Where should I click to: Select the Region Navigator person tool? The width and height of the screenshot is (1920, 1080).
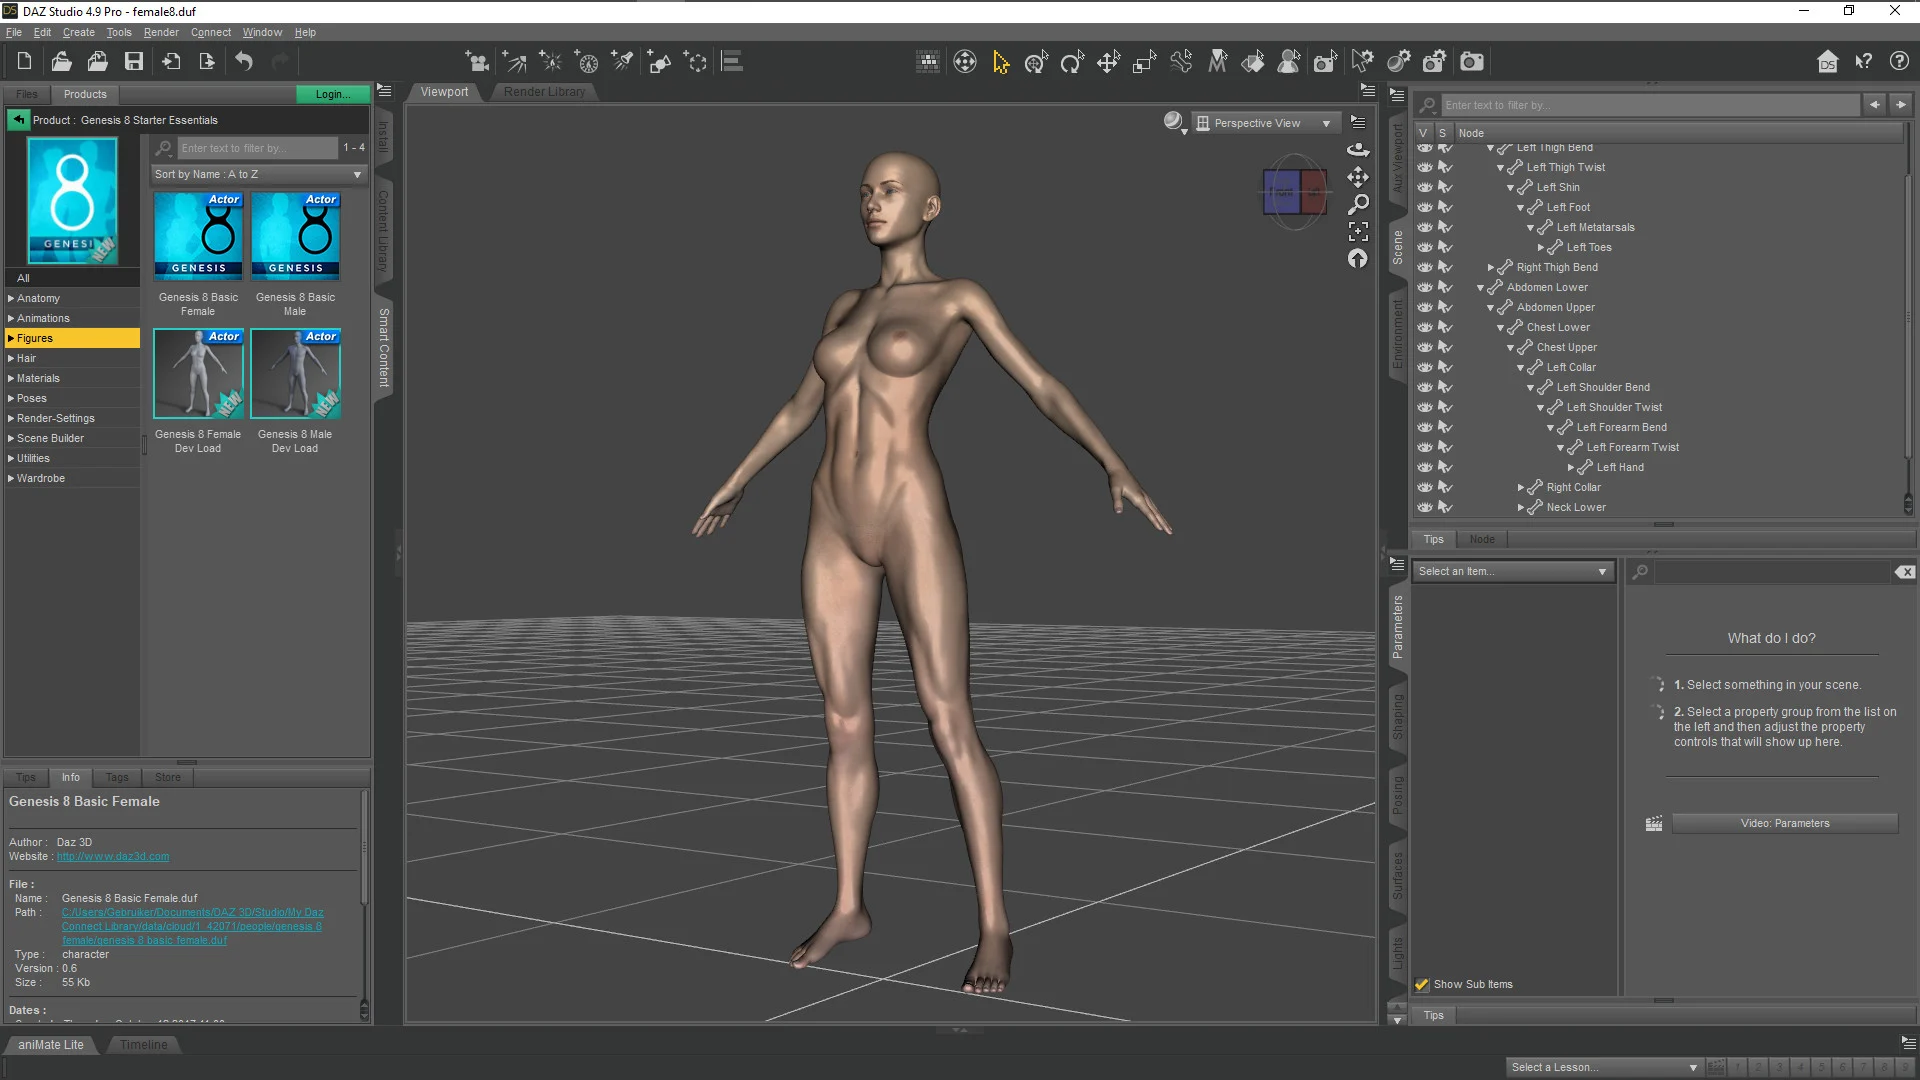click(x=1289, y=62)
